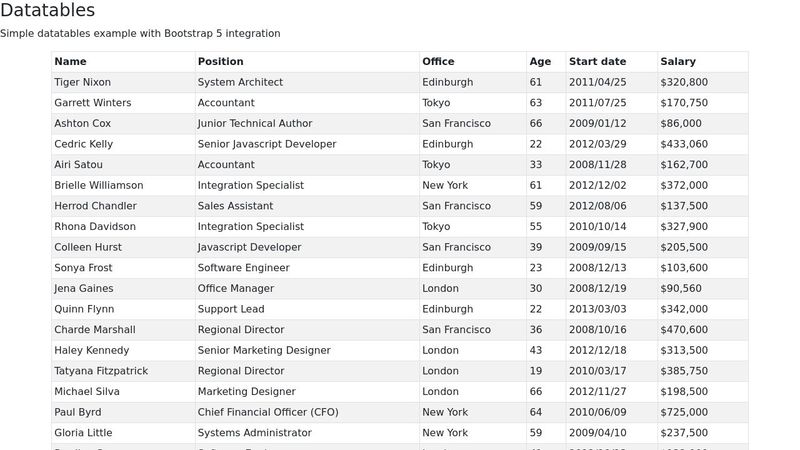Click the Salary column header
The height and width of the screenshot is (450, 800).
[703, 62]
